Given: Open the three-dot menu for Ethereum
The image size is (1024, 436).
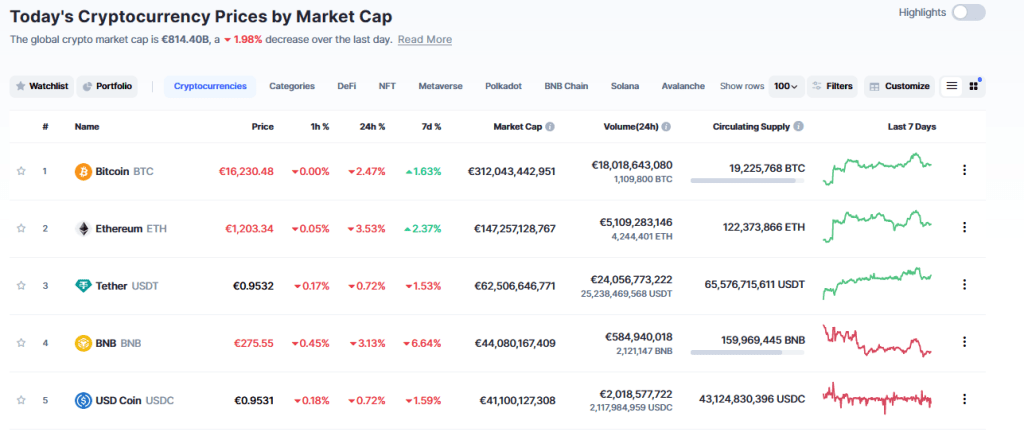Looking at the screenshot, I should [x=964, y=227].
